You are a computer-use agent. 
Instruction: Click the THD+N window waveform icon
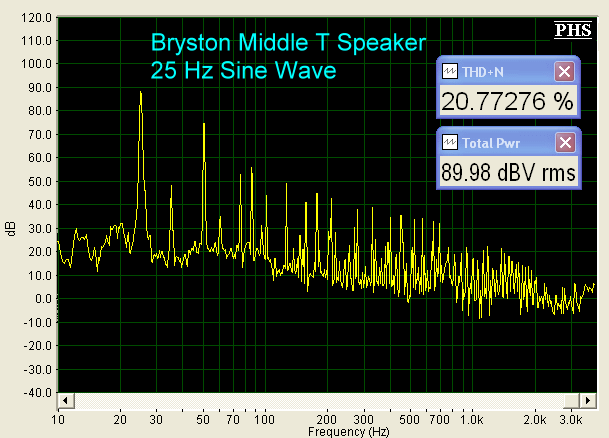pos(450,72)
